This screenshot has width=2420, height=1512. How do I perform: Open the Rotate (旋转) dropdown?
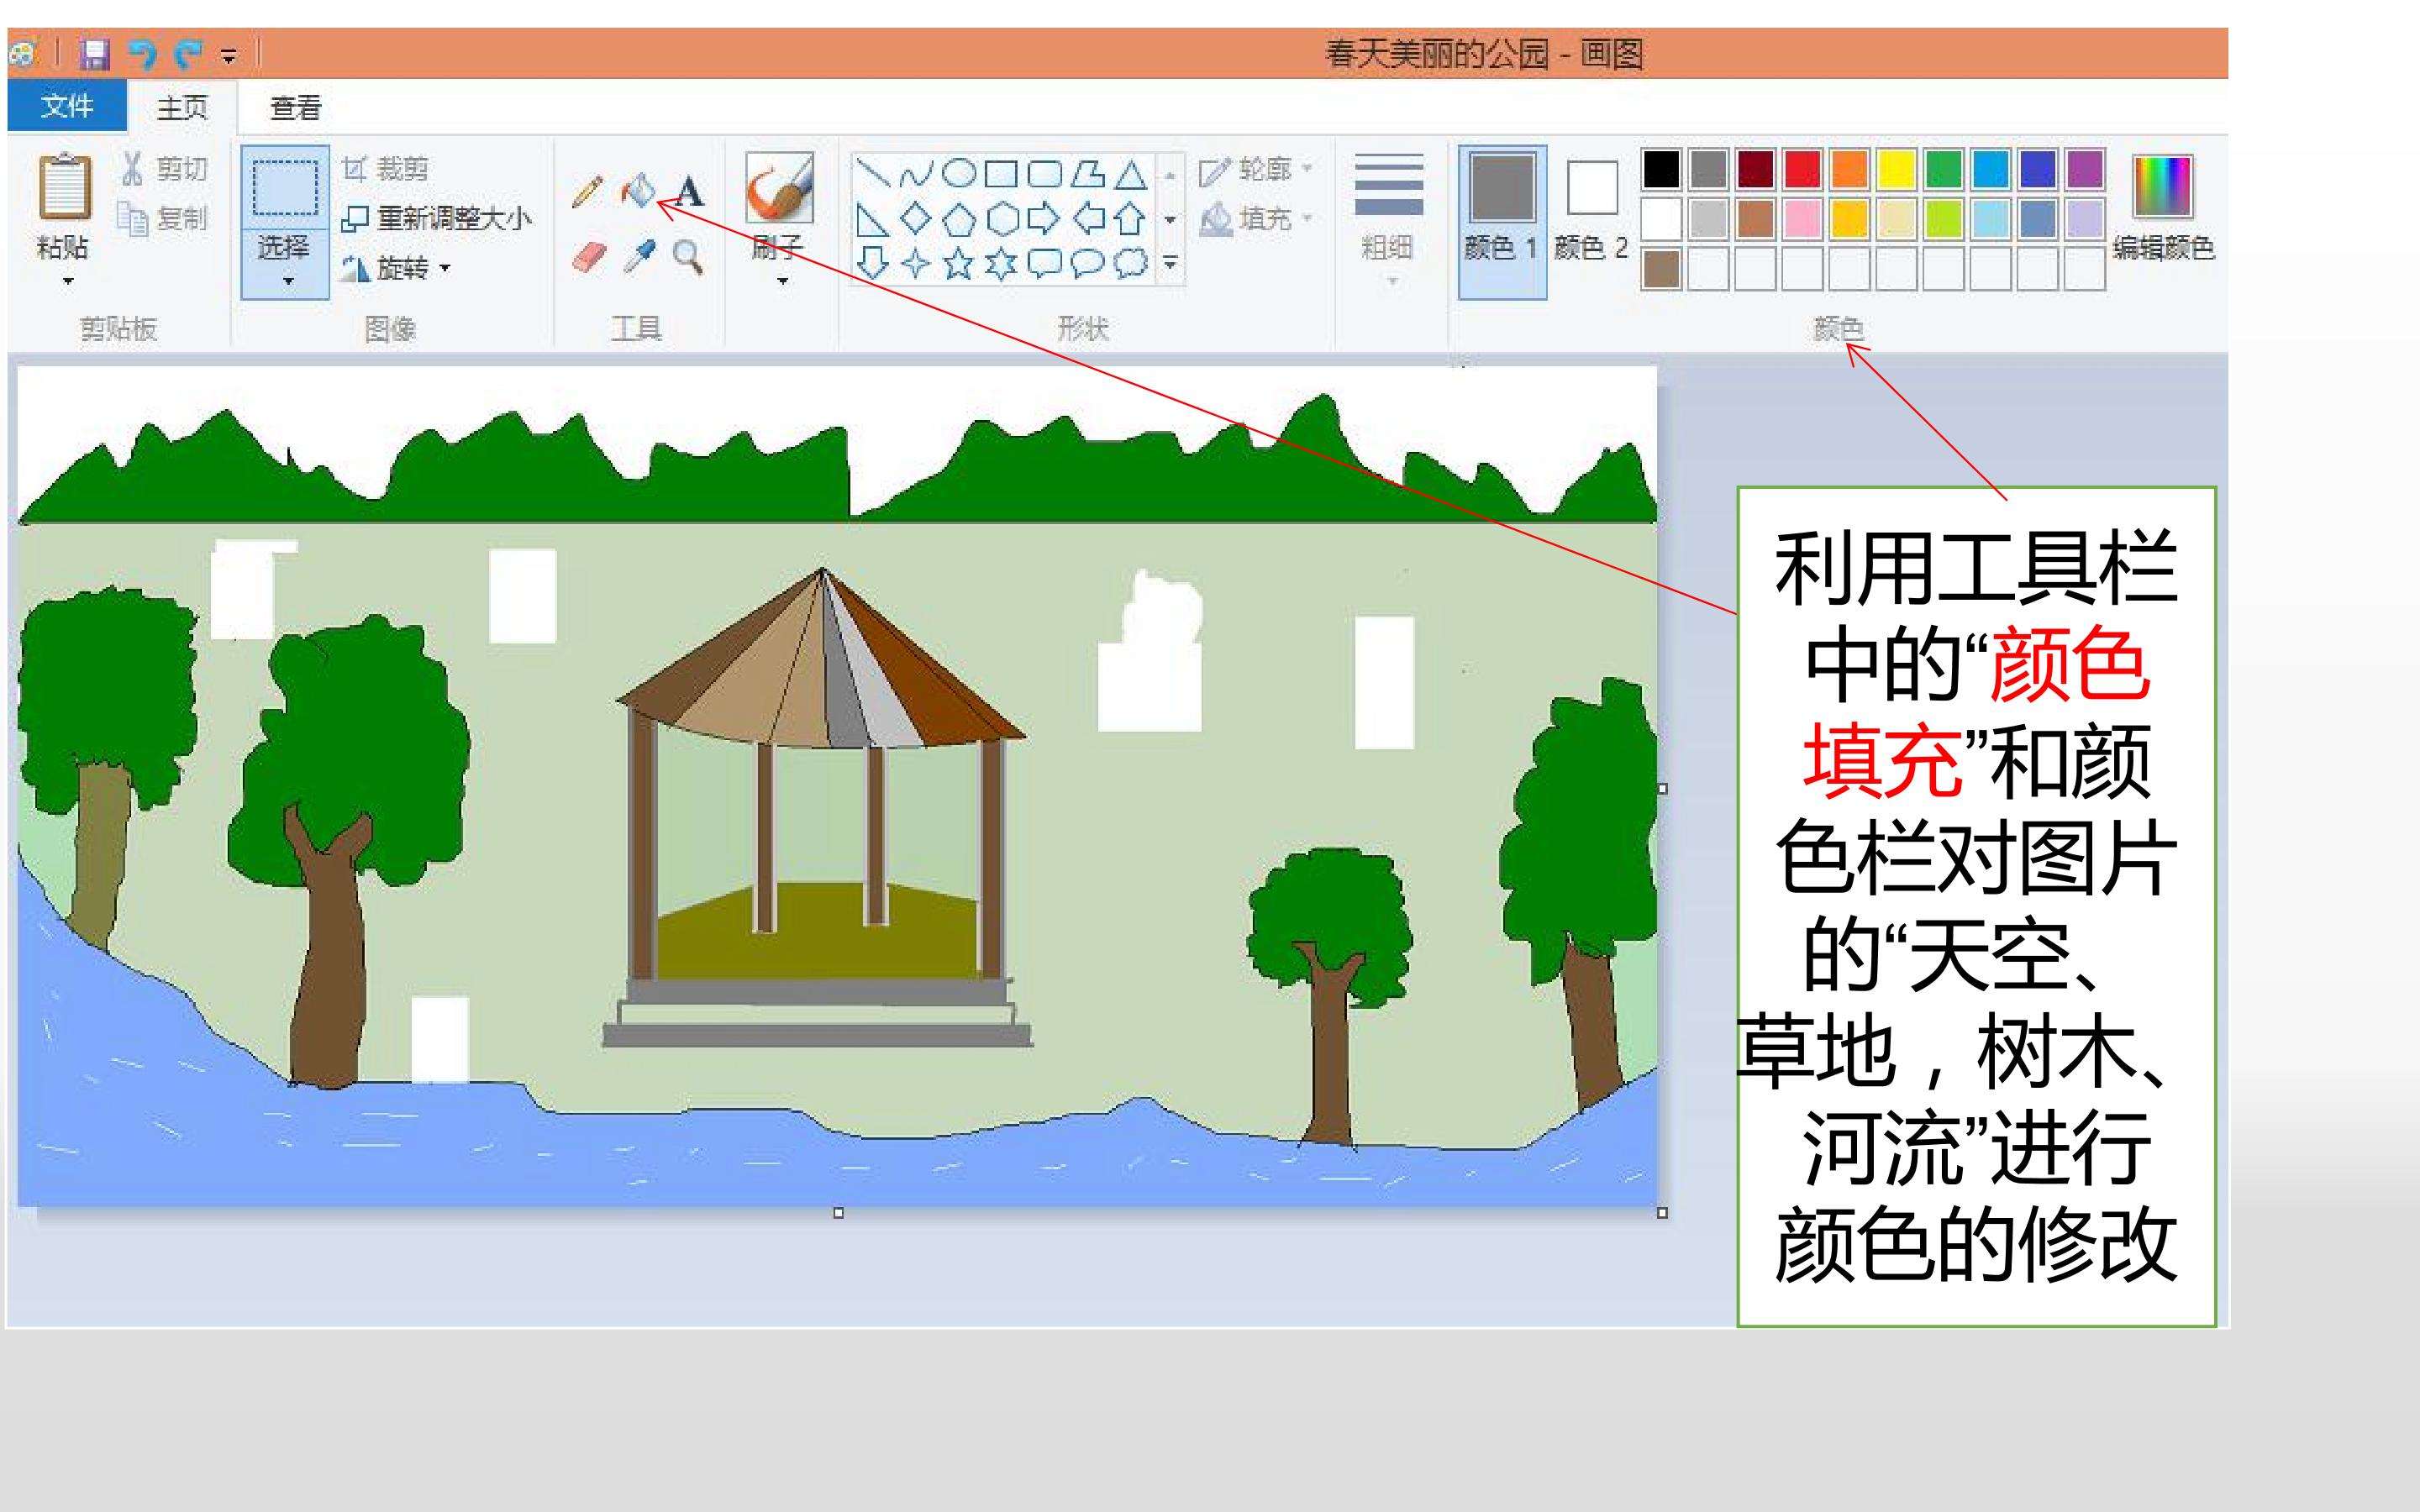click(396, 267)
